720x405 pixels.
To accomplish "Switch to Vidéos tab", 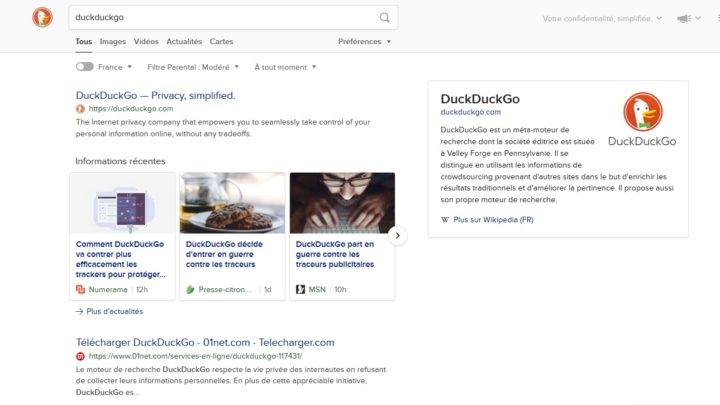I will point(146,41).
